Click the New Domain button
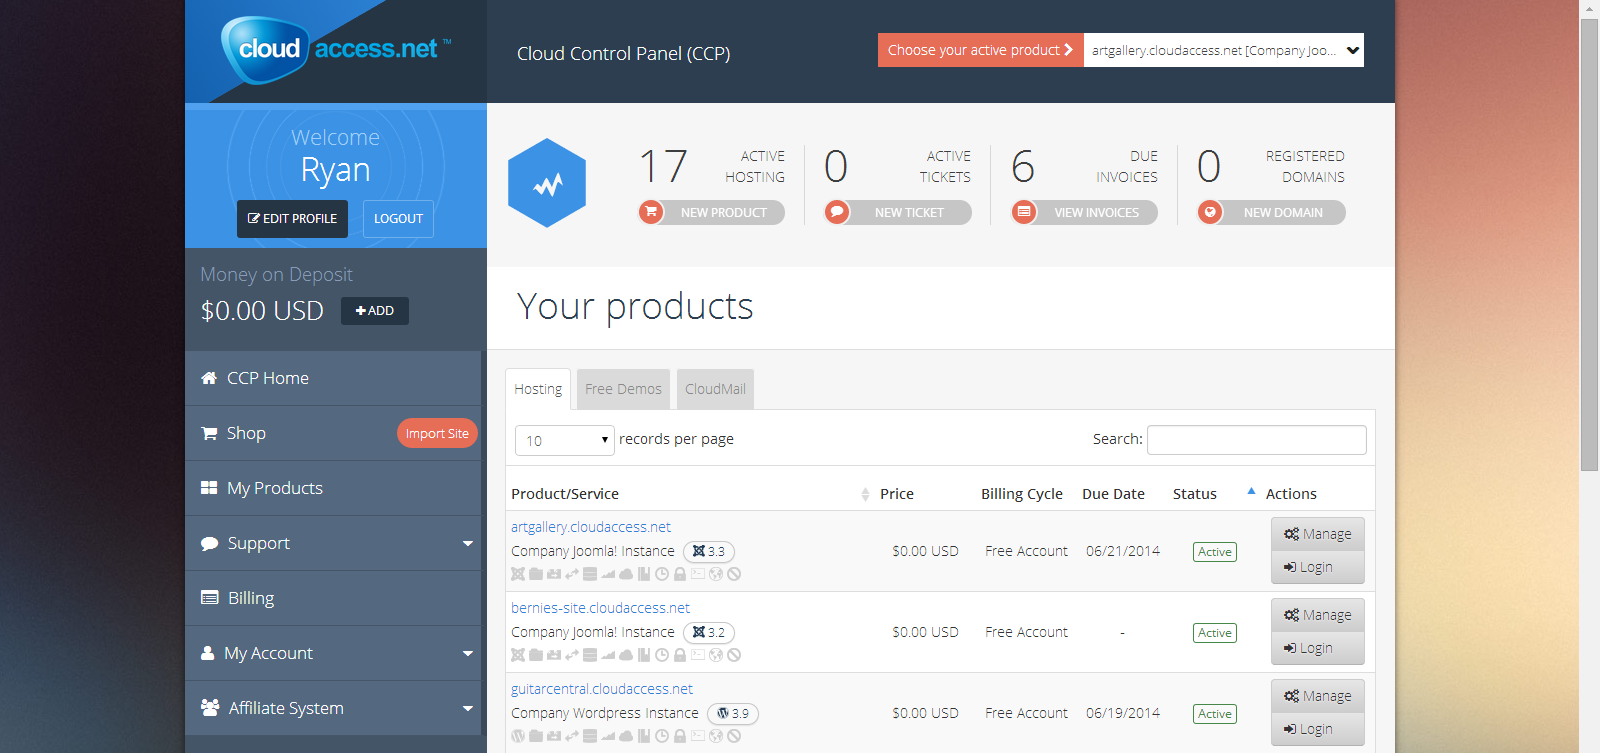Screen dimensions: 1600x753 click(1271, 213)
